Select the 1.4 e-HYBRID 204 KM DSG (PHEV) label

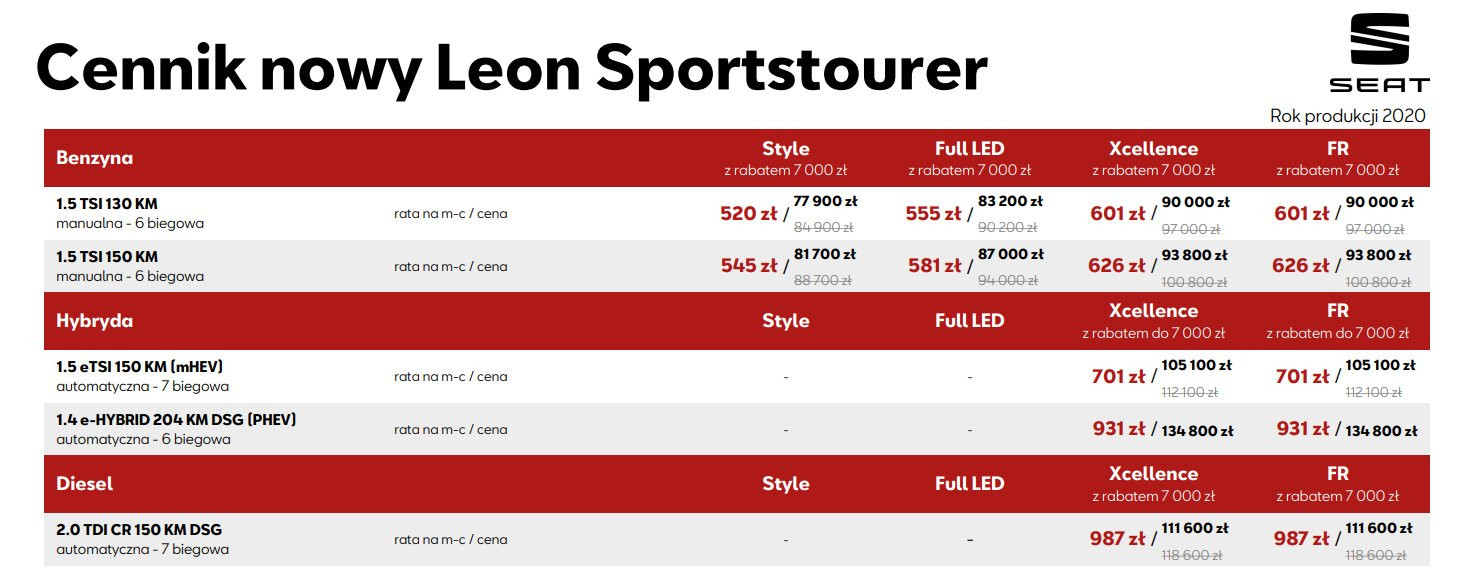(176, 420)
